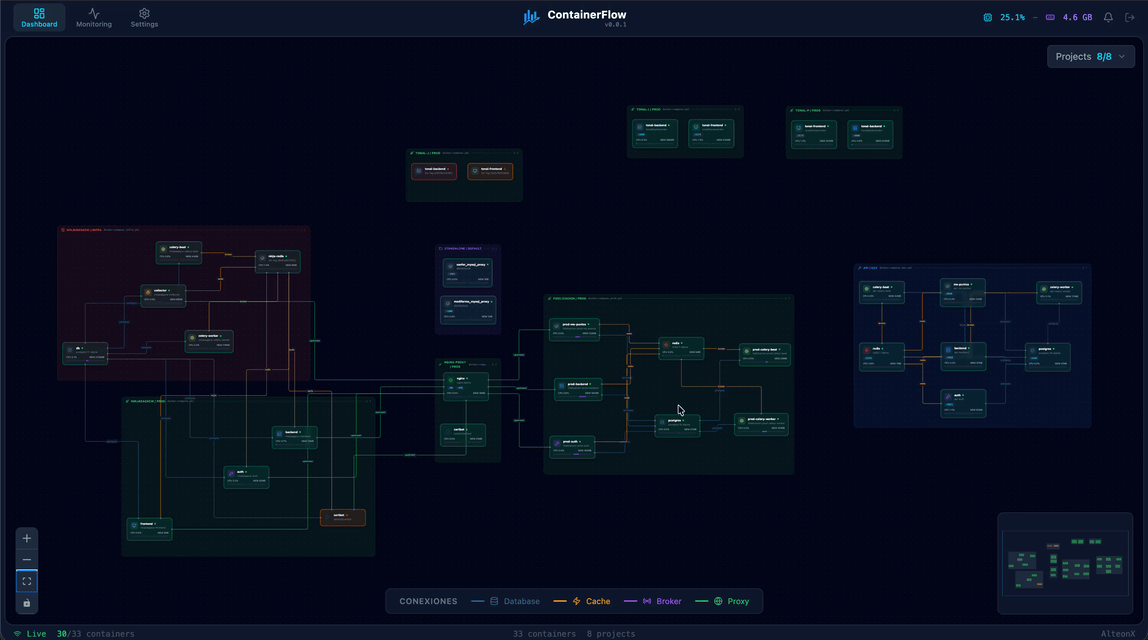The height and width of the screenshot is (640, 1148).
Task: Select tonal-backend icon in TONAL-P group
Action: [855, 128]
